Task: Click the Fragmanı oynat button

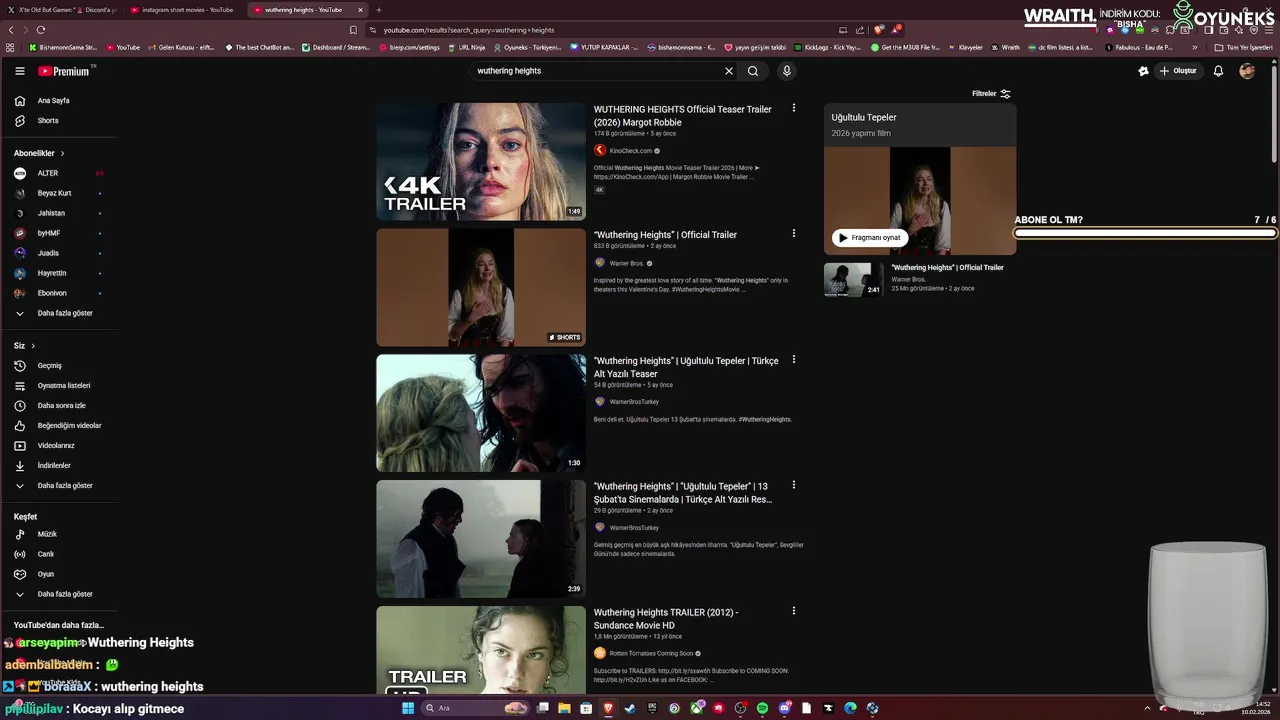Action: click(x=870, y=238)
